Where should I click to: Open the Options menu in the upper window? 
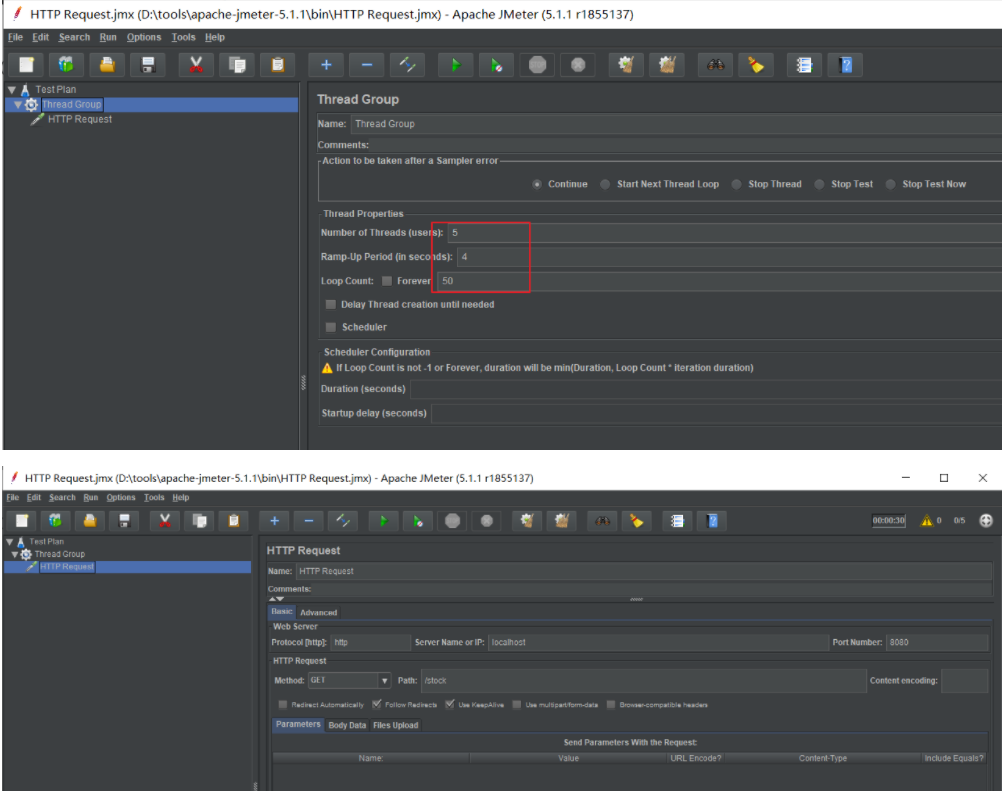tap(144, 37)
